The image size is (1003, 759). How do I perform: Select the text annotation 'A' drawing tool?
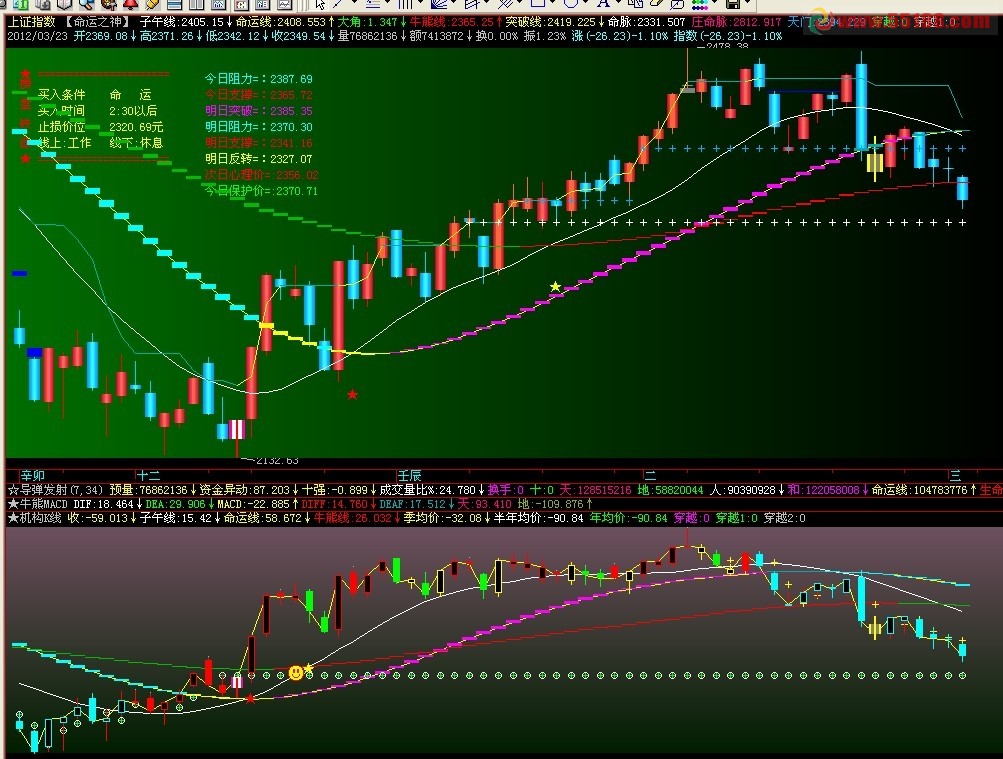coord(603,4)
